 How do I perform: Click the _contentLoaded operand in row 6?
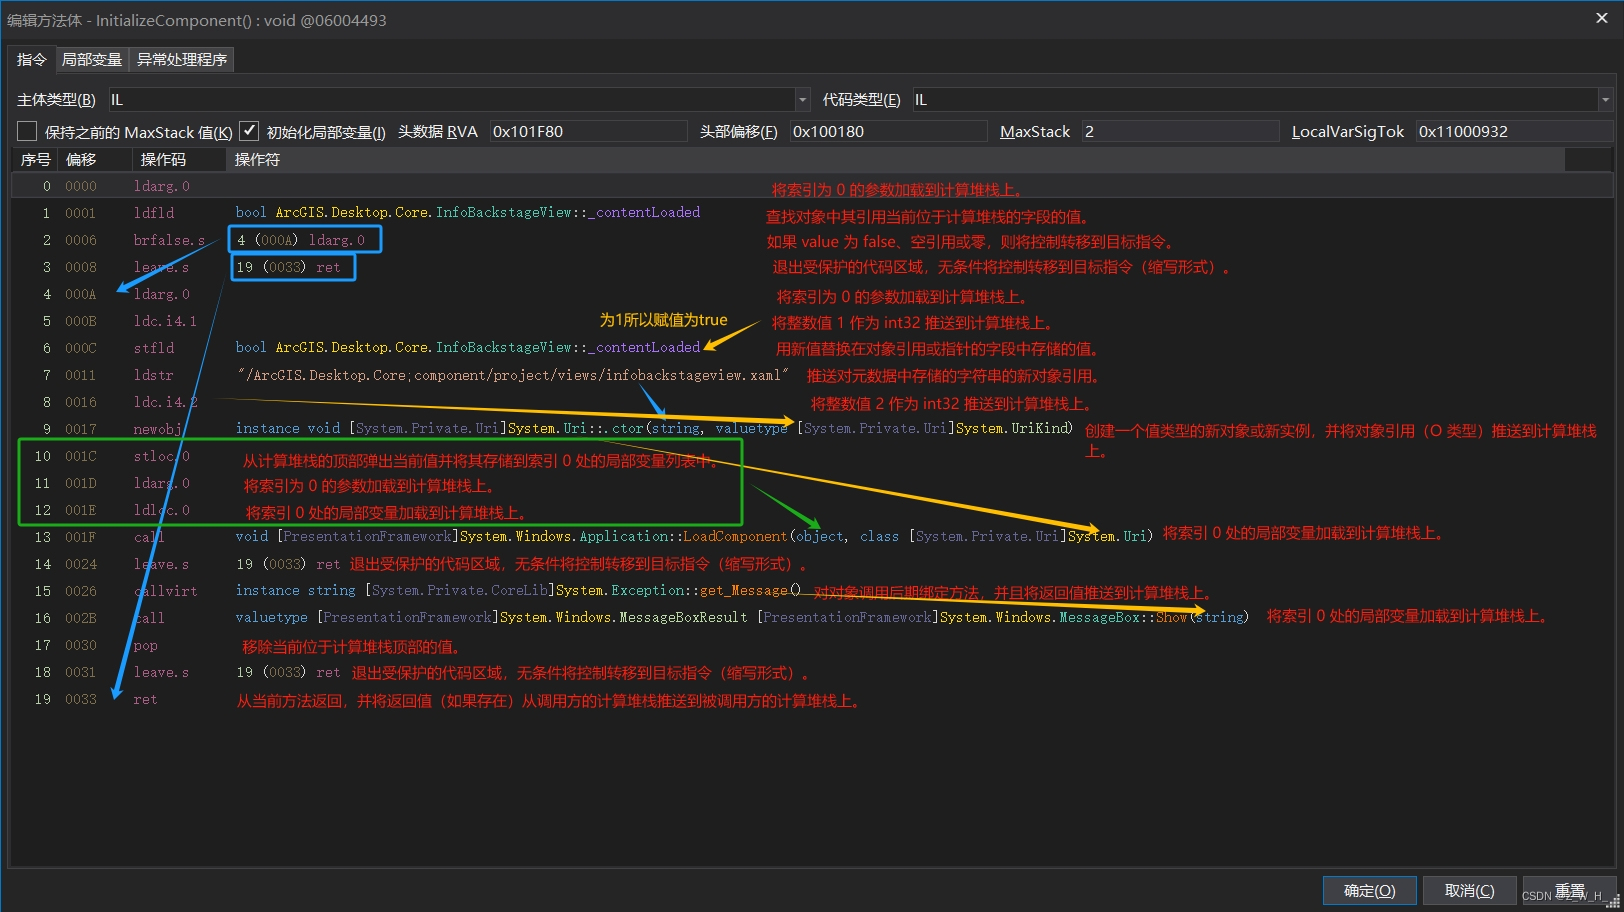coord(468,347)
